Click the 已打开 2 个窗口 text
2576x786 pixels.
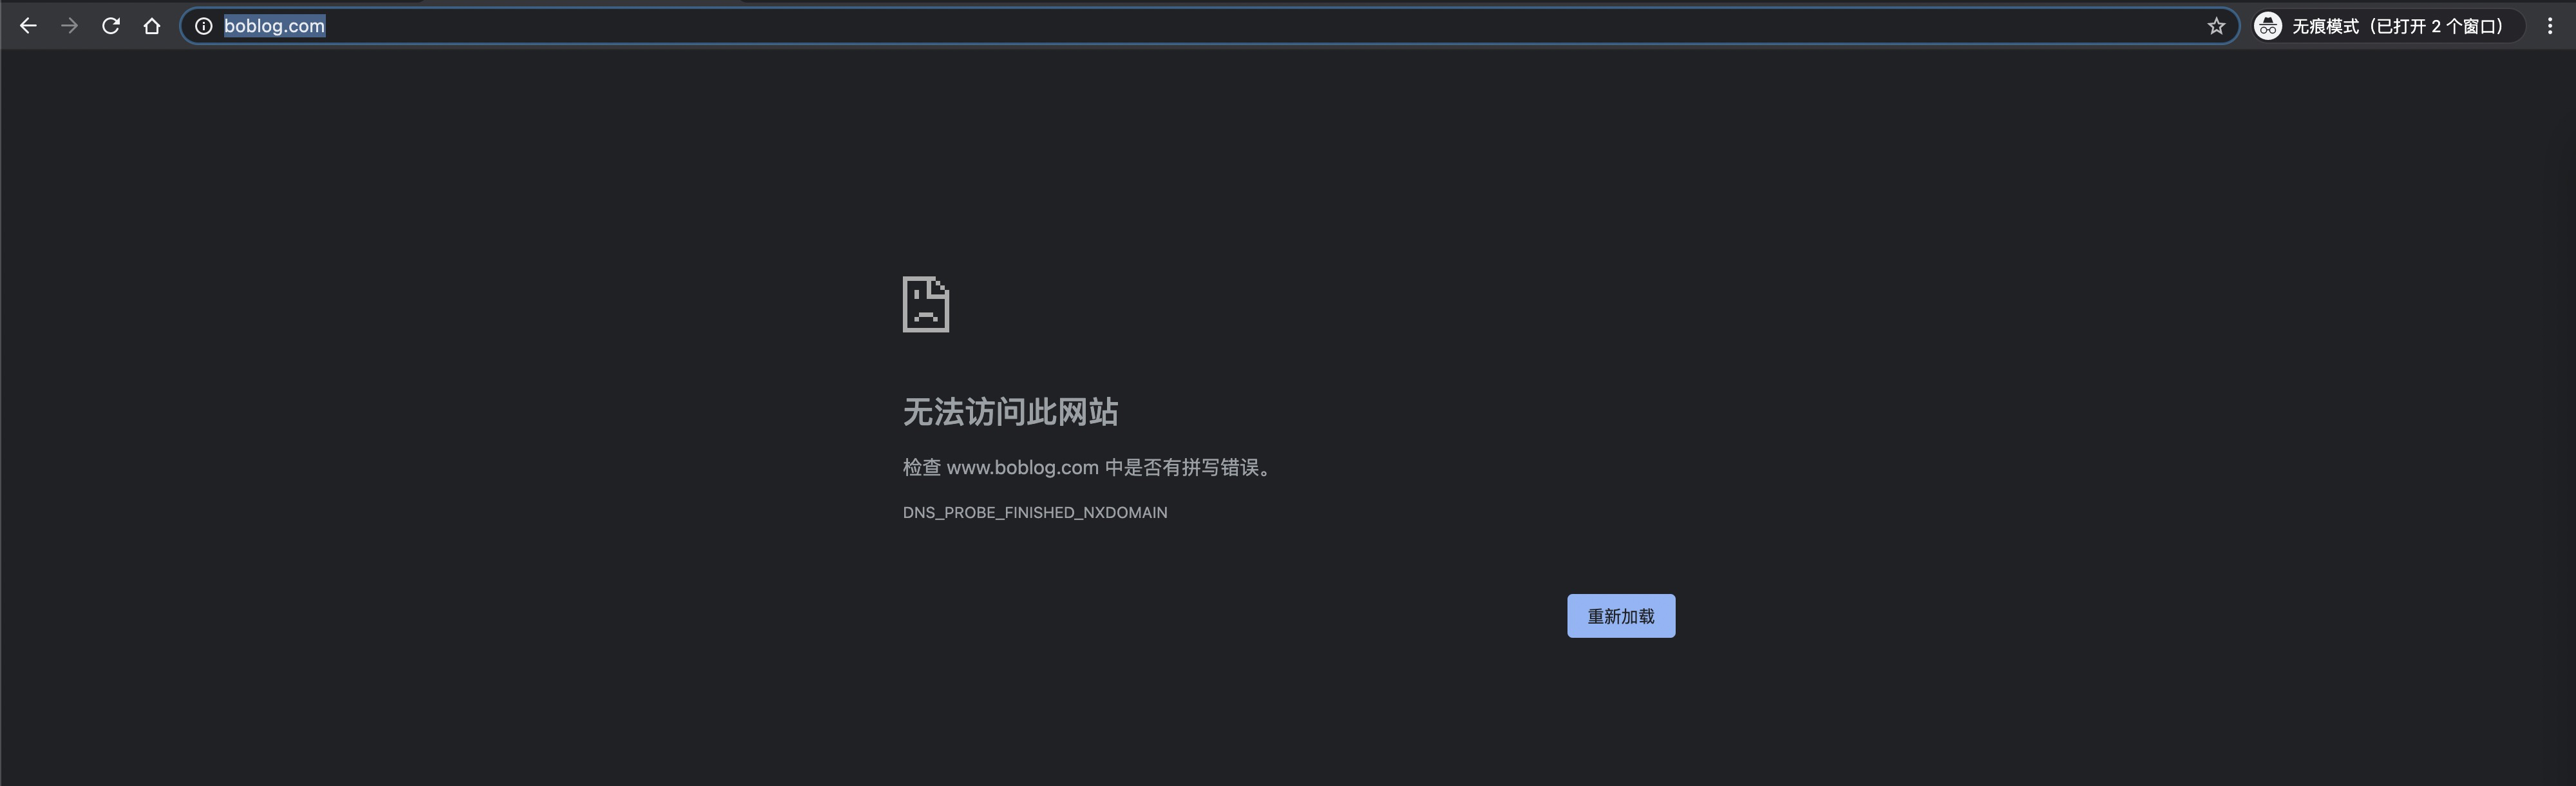(2438, 26)
